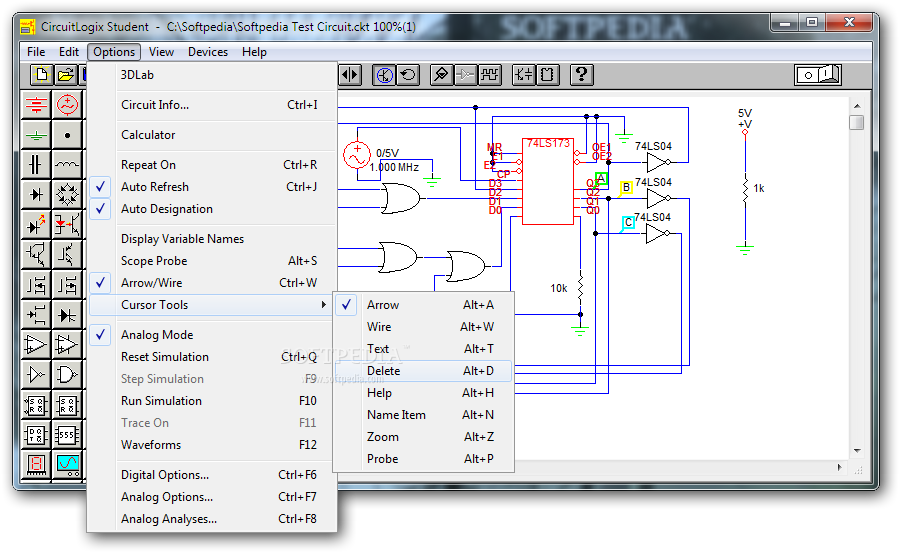Choose Text cursor tool in submenu
This screenshot has height=553, width=900.
point(424,349)
